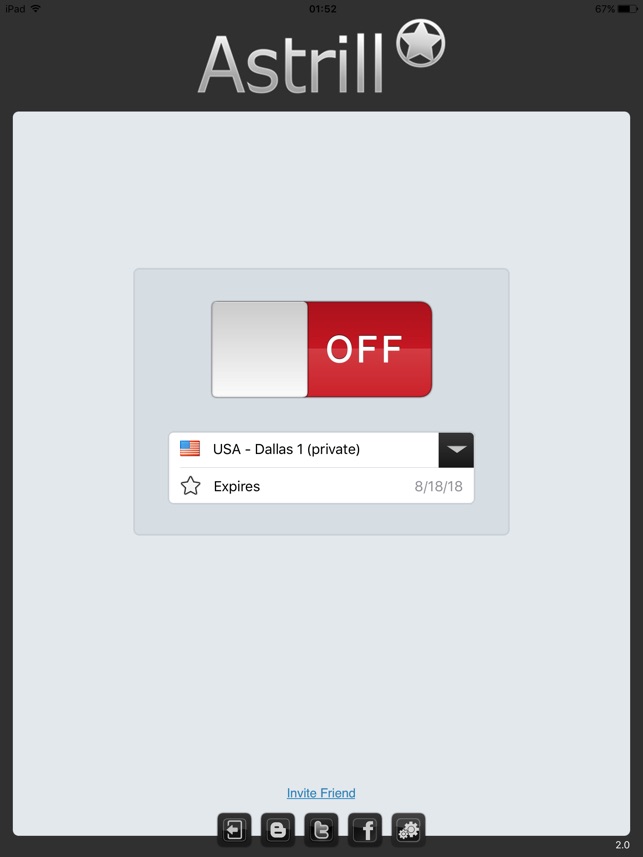Open the settings gears icon
The image size is (643, 857).
point(408,830)
